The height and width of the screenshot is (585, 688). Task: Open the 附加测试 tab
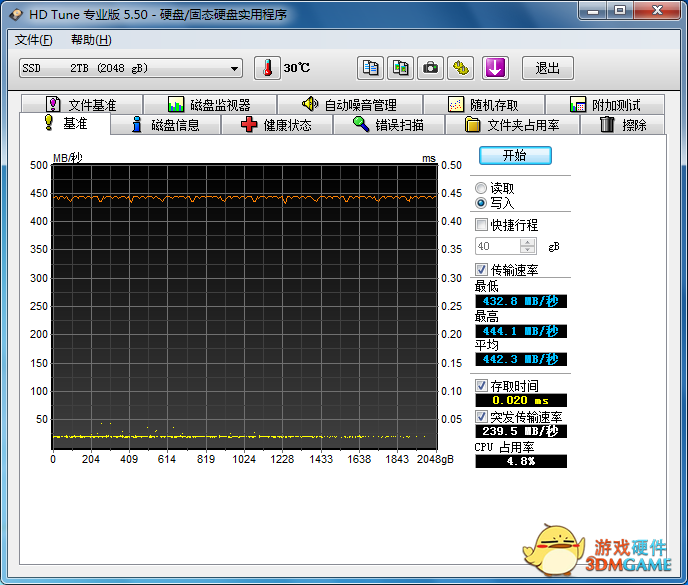tap(605, 104)
